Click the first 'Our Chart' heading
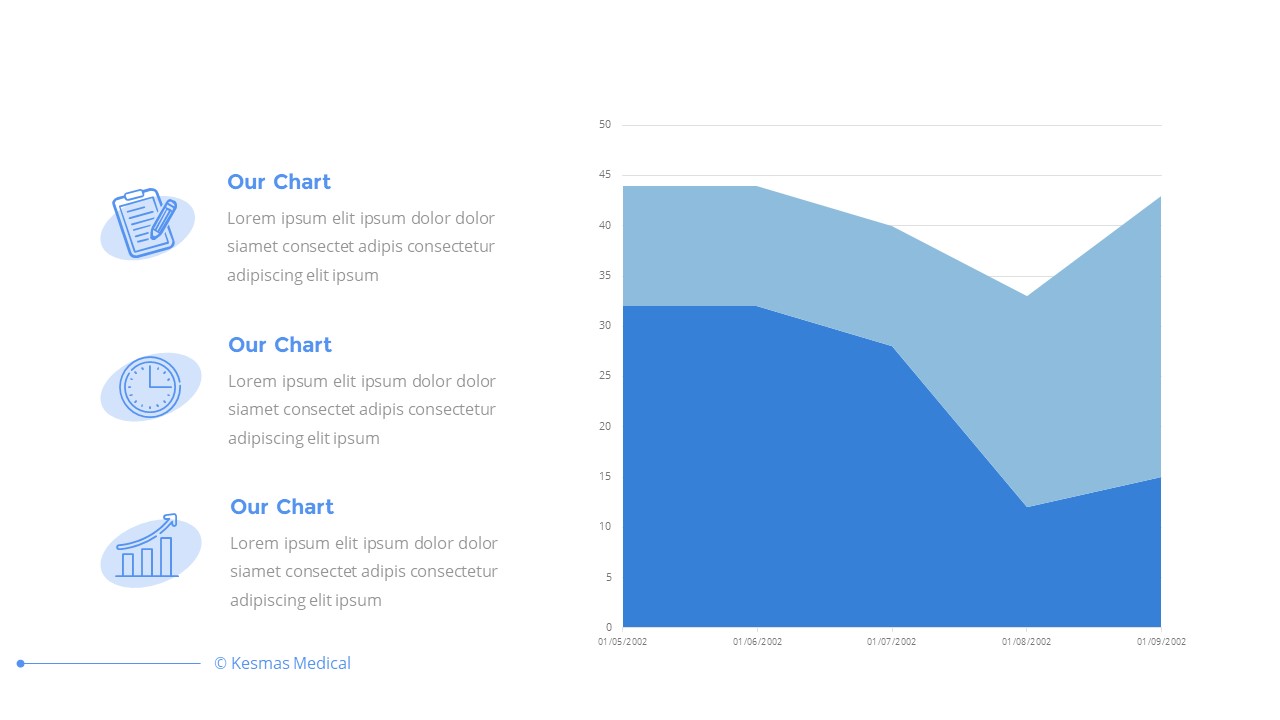The width and height of the screenshot is (1280, 720). click(x=278, y=182)
